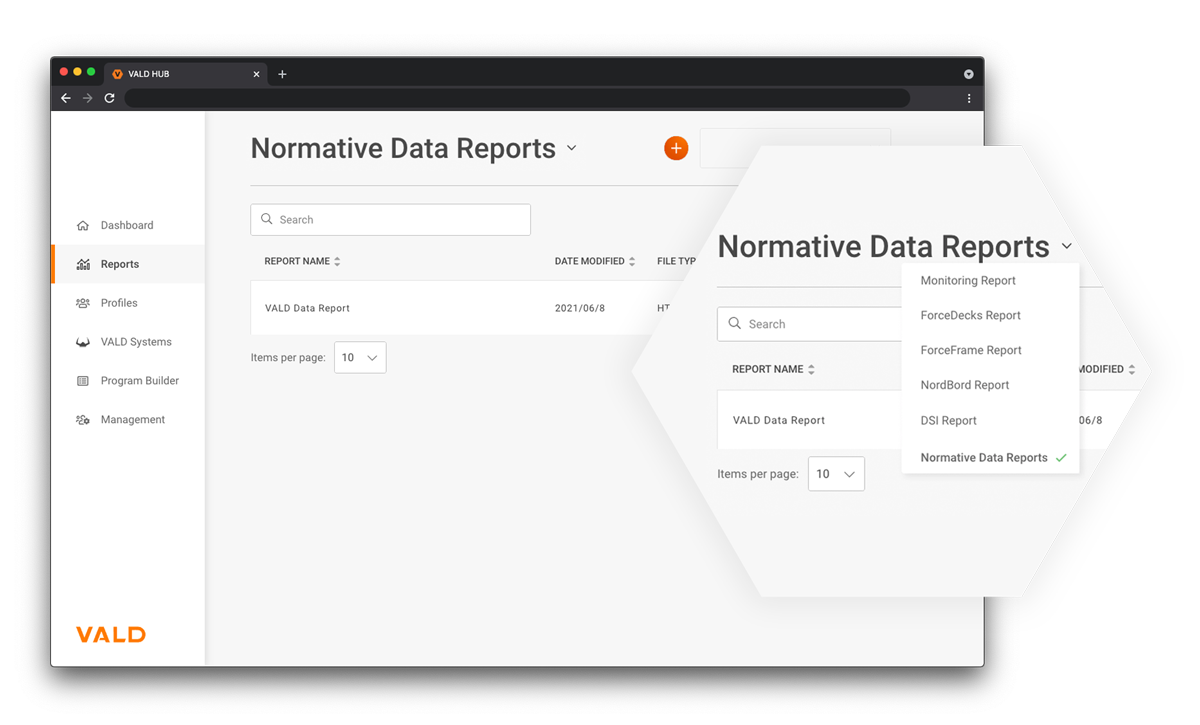Click the VALD HUB tab favicon
The image size is (1200, 725).
117,74
